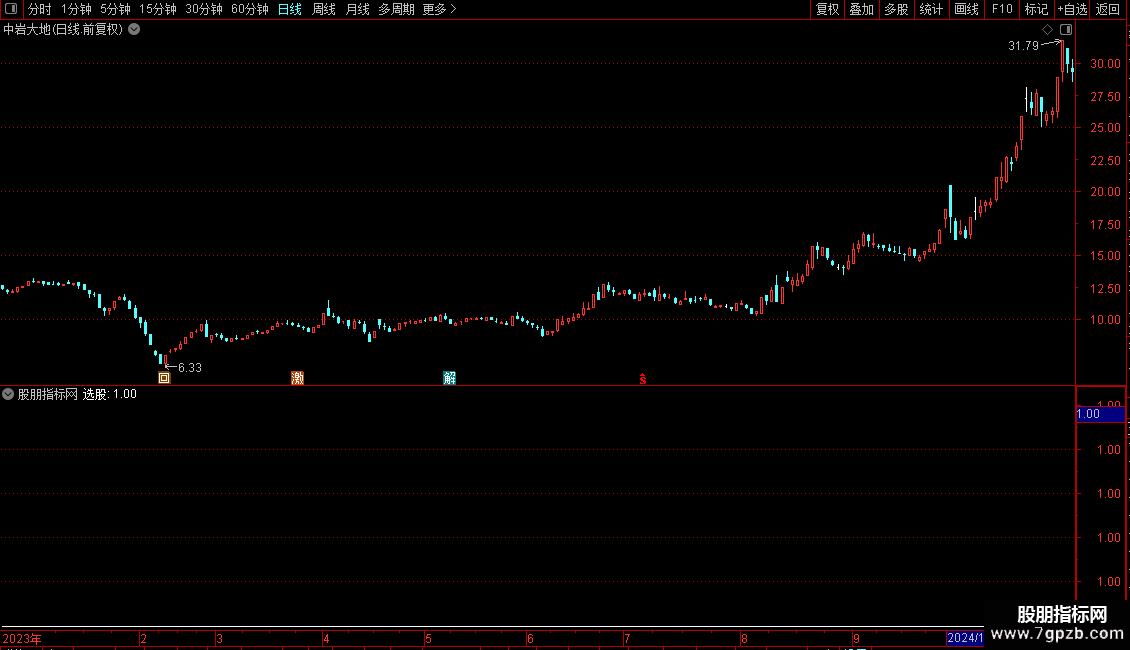Click the orange 激 event marker

click(x=297, y=378)
